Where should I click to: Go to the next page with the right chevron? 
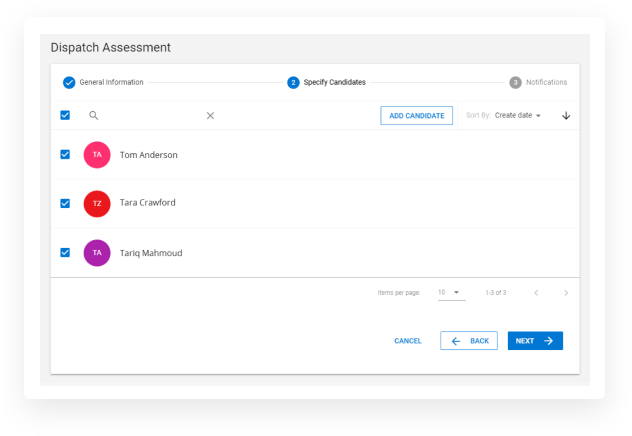tap(566, 293)
